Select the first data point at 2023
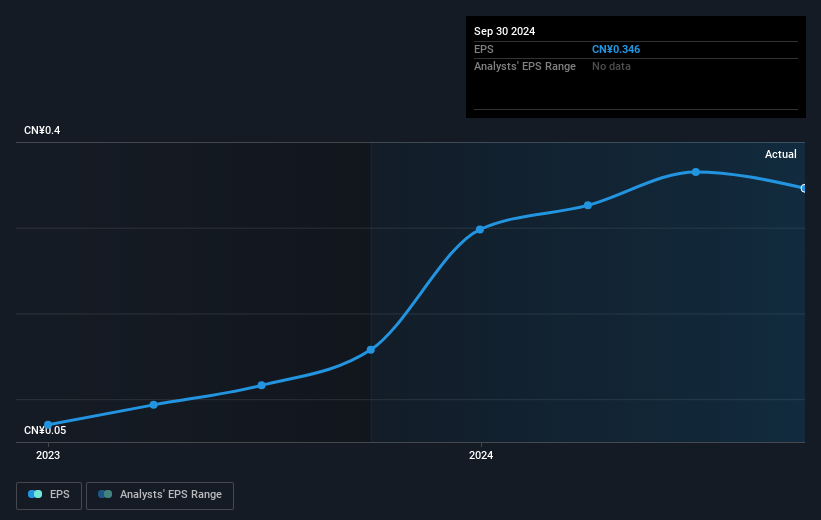821x520 pixels. (x=48, y=425)
